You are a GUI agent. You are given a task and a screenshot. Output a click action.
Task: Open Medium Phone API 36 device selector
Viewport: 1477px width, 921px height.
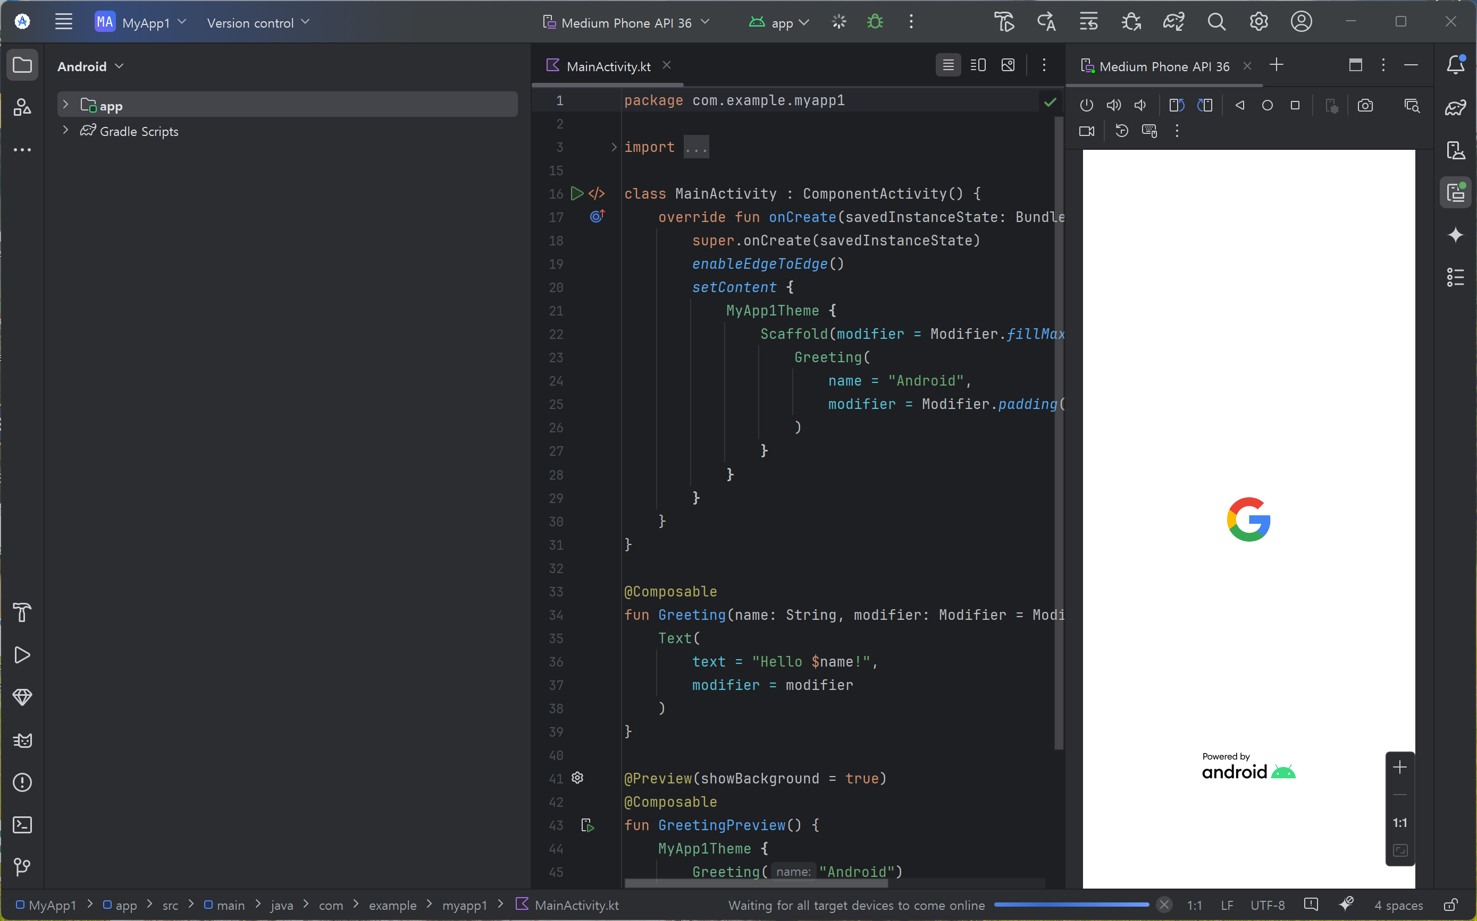point(626,22)
